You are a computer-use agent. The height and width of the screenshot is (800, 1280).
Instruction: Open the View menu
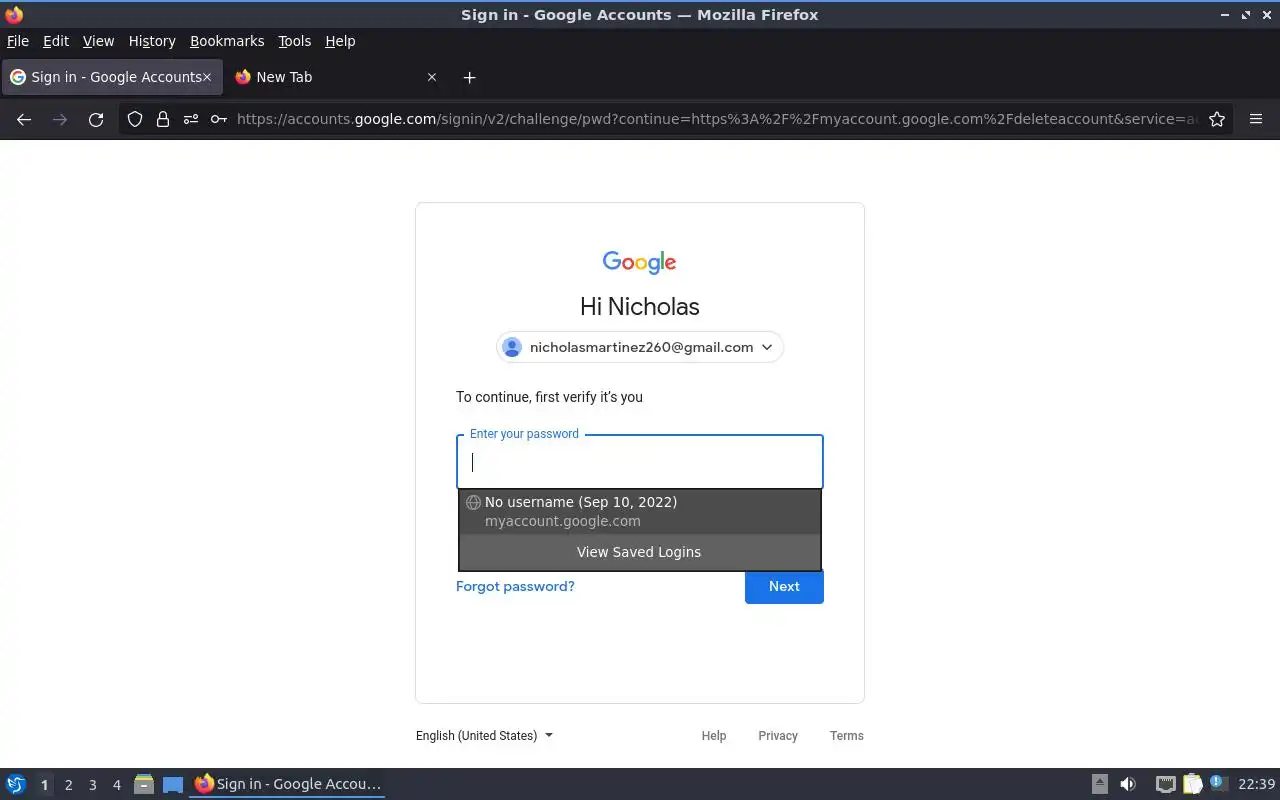98,41
